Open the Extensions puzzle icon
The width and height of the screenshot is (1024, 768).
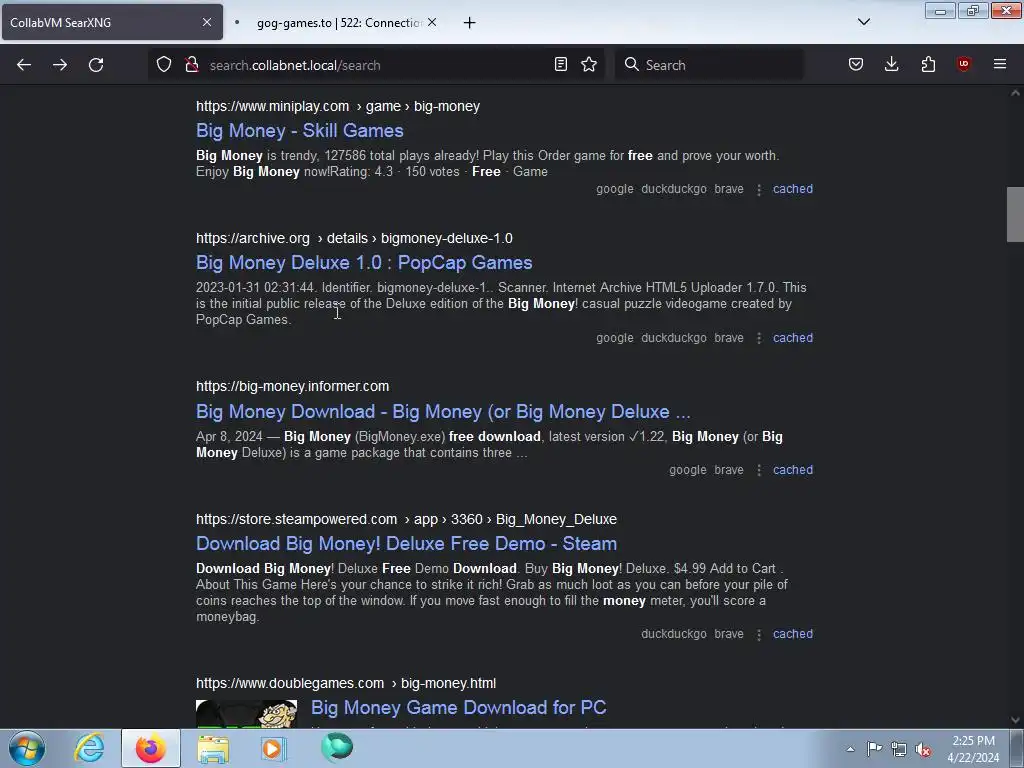coord(928,64)
